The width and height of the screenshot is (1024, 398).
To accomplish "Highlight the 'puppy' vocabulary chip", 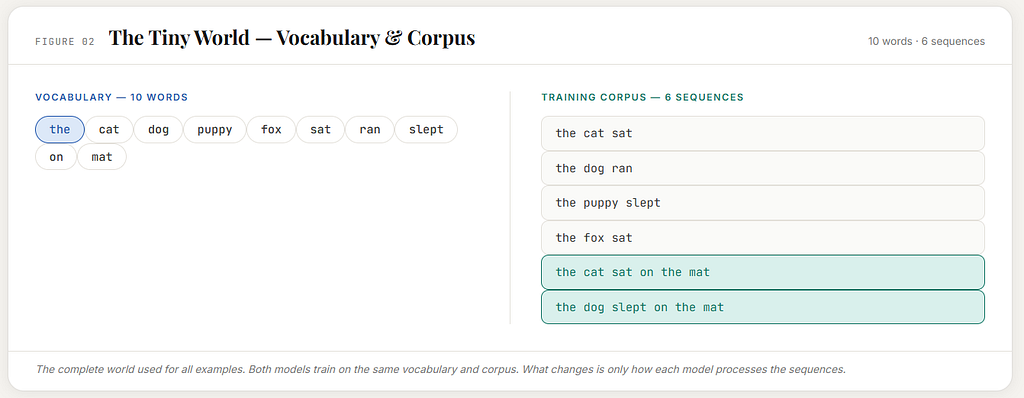I will click(x=214, y=129).
